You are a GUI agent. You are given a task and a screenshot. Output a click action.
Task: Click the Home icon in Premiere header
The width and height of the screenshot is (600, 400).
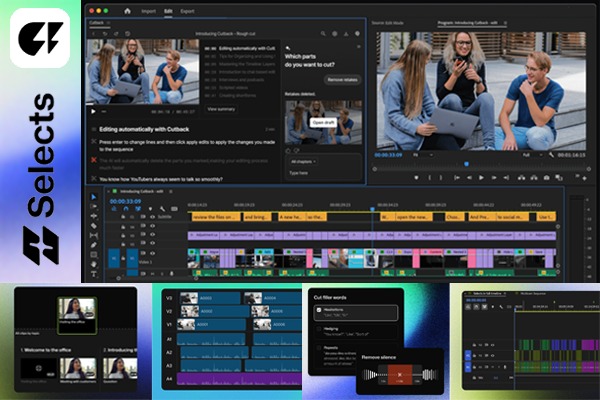click(x=127, y=11)
